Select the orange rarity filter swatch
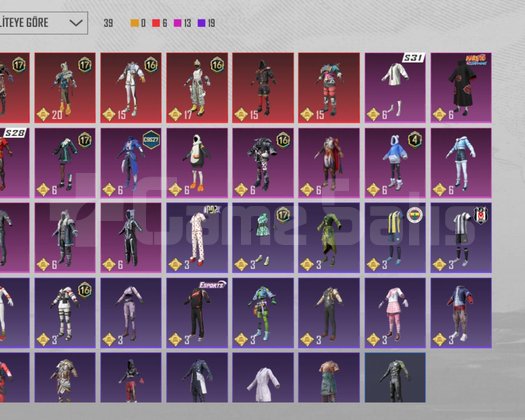 [135, 23]
